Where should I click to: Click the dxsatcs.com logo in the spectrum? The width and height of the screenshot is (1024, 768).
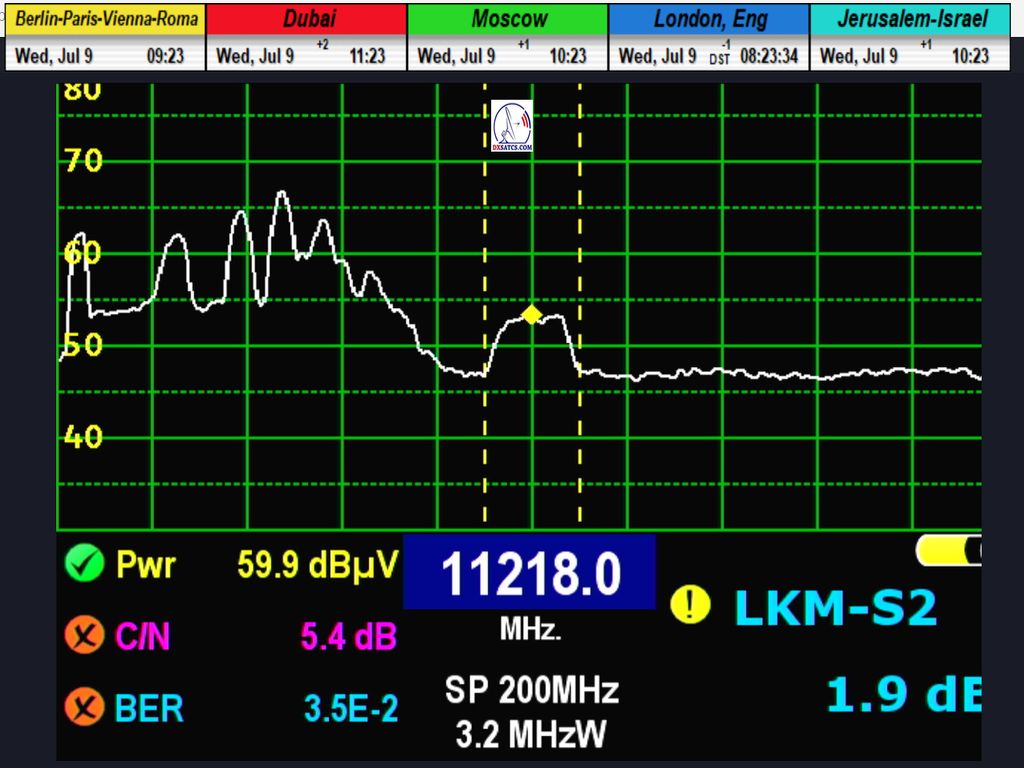coord(512,127)
